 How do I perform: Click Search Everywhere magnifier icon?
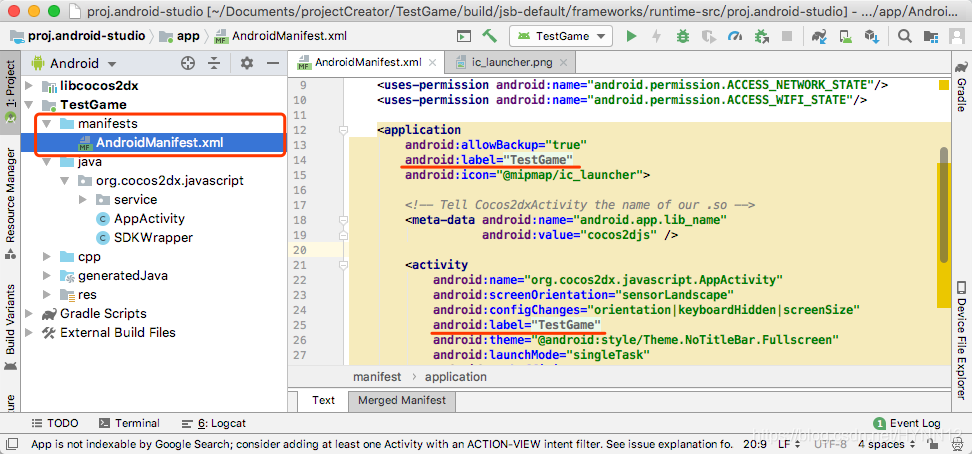point(905,36)
